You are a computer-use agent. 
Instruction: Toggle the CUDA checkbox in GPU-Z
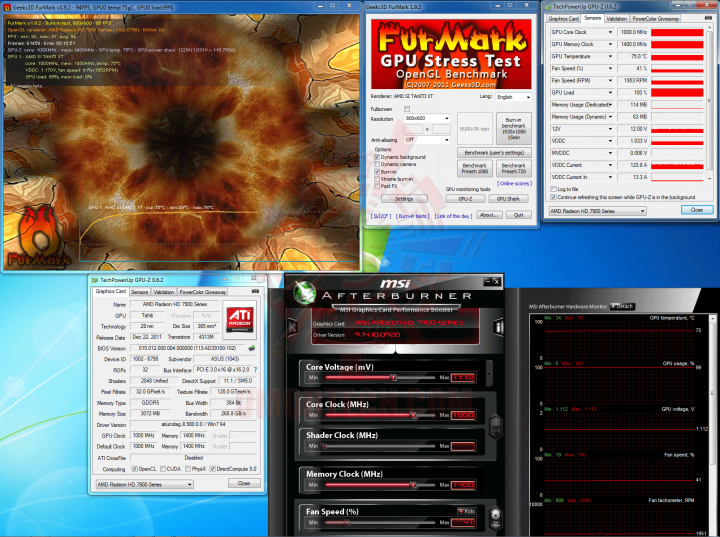coord(163,469)
